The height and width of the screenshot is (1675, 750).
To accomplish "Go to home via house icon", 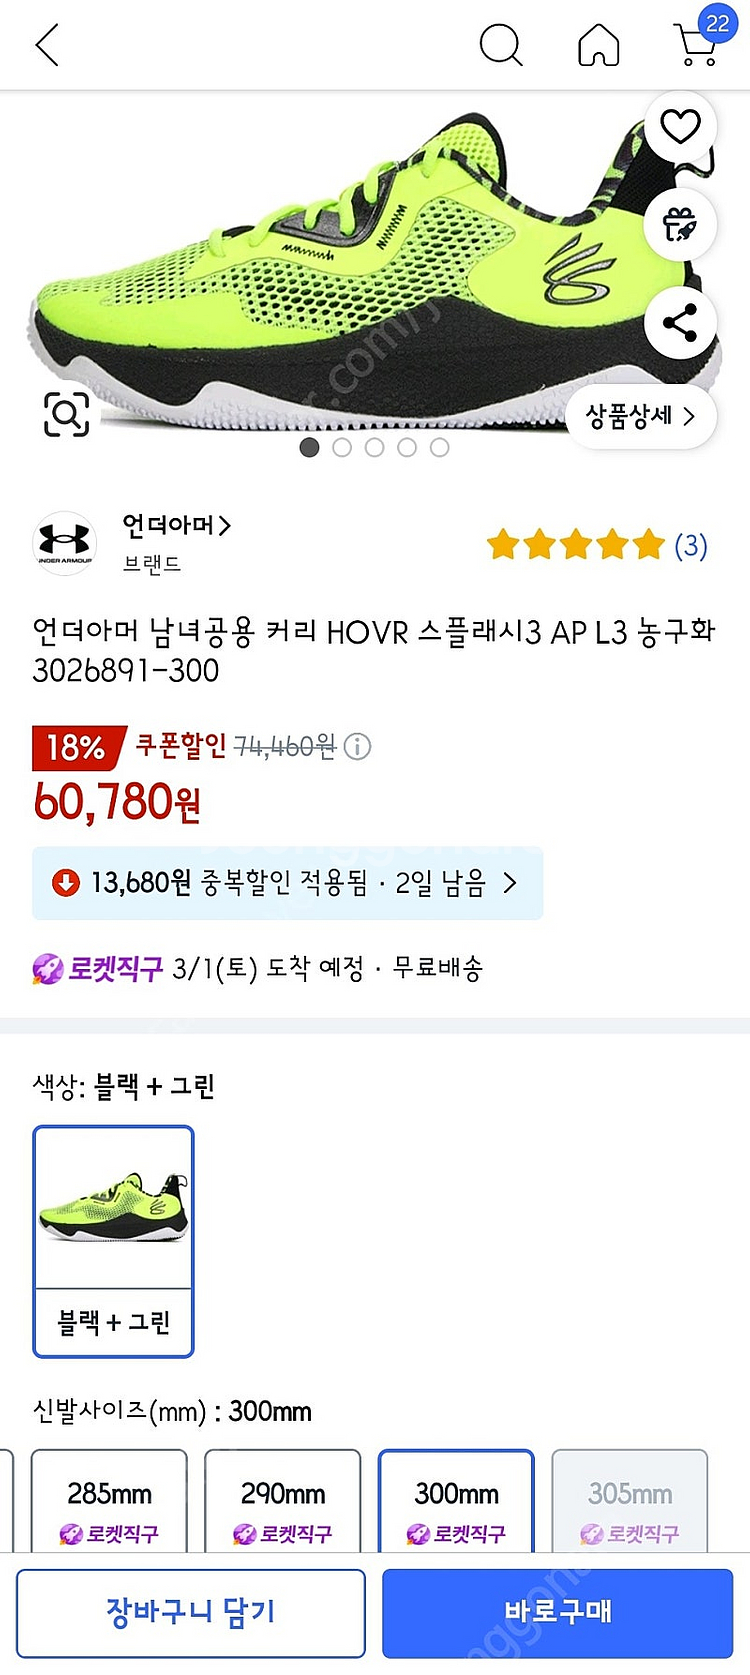I will pos(599,45).
